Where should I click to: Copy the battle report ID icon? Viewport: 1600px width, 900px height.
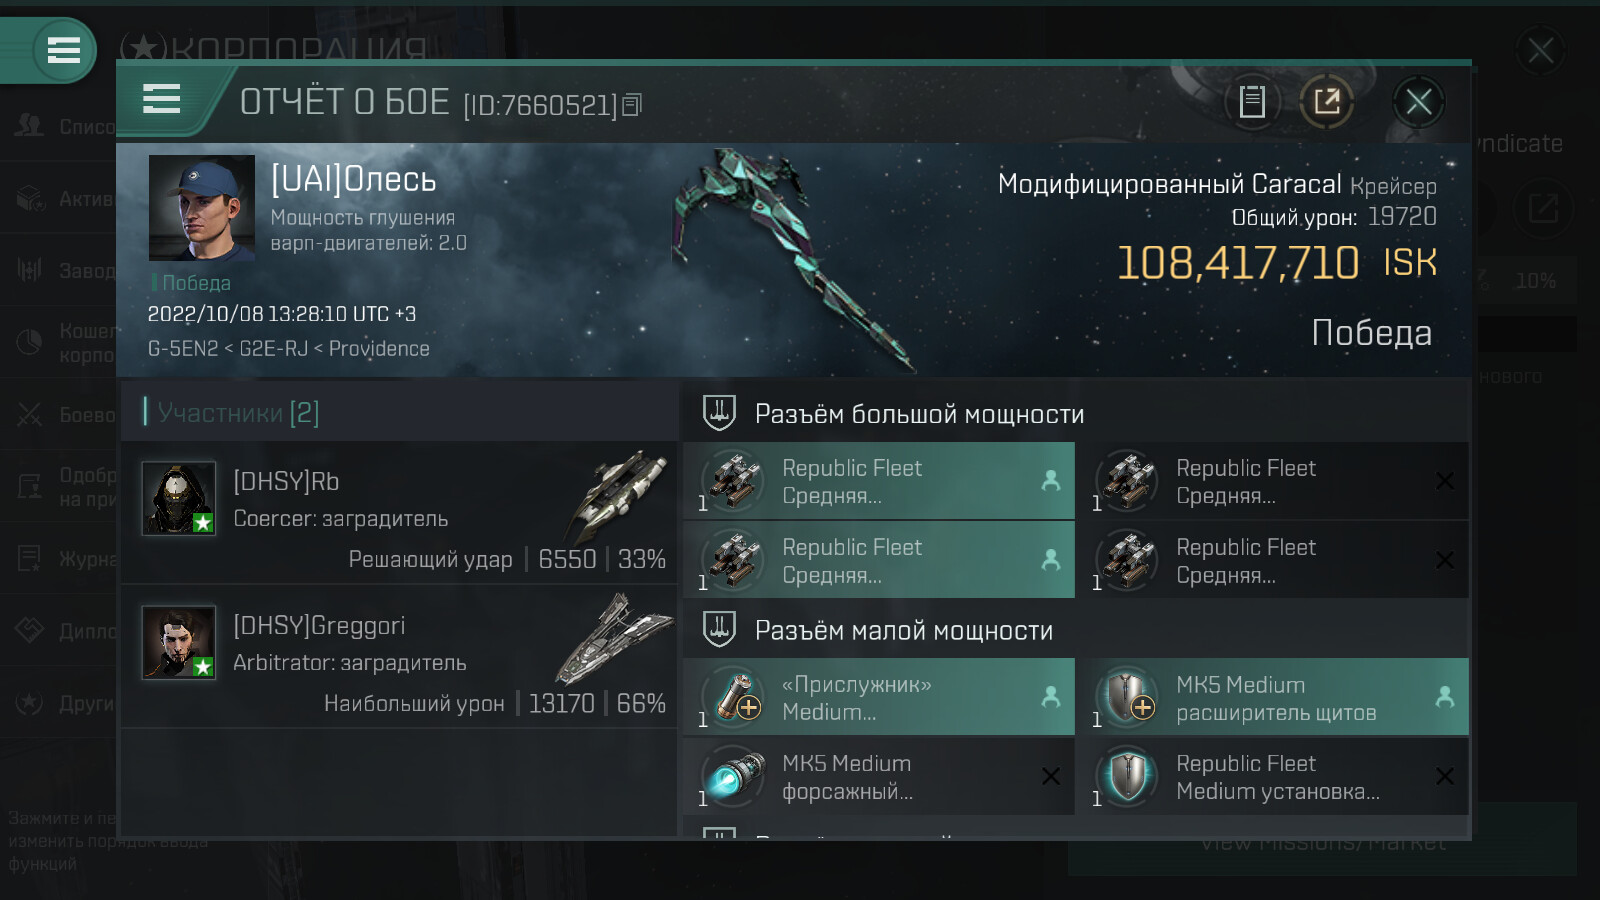pyautogui.click(x=632, y=104)
